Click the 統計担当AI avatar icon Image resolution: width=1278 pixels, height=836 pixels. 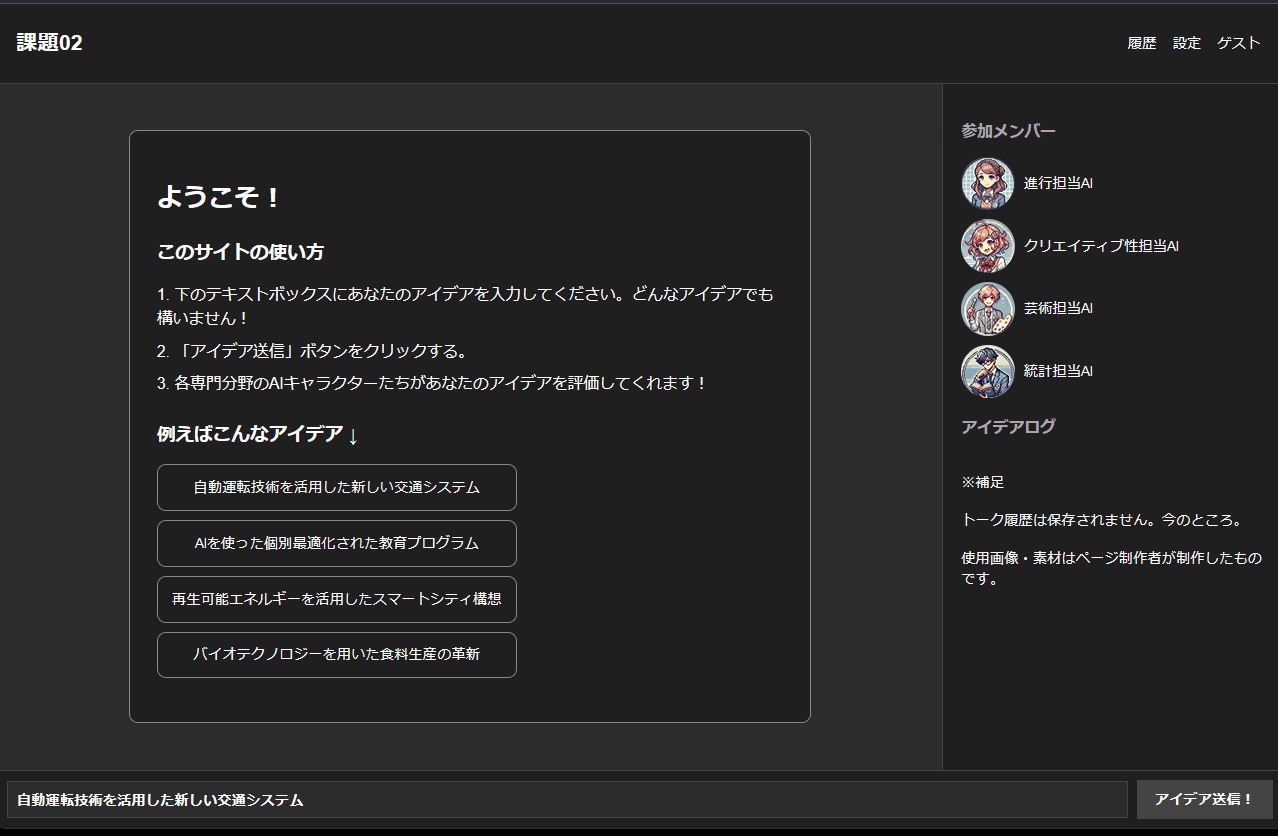[987, 371]
